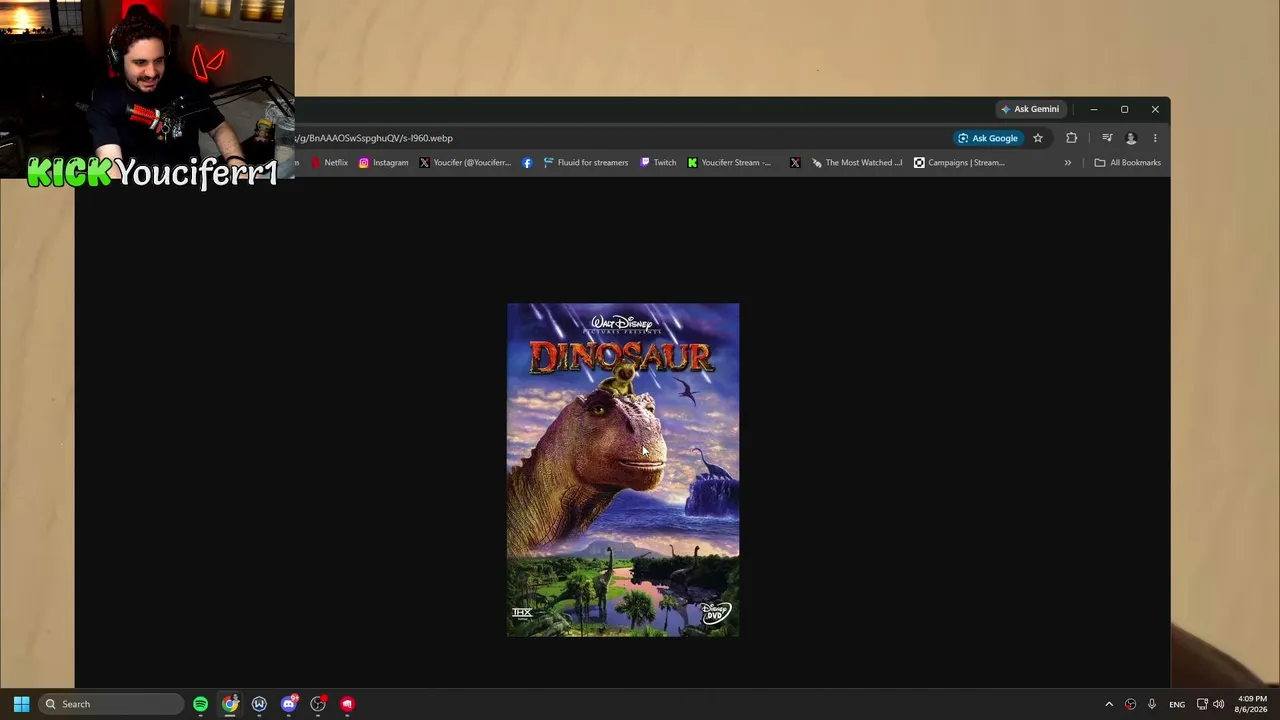Screen dimensions: 1280x720
Task: Minimize the Chrome window
Action: pyautogui.click(x=1094, y=109)
